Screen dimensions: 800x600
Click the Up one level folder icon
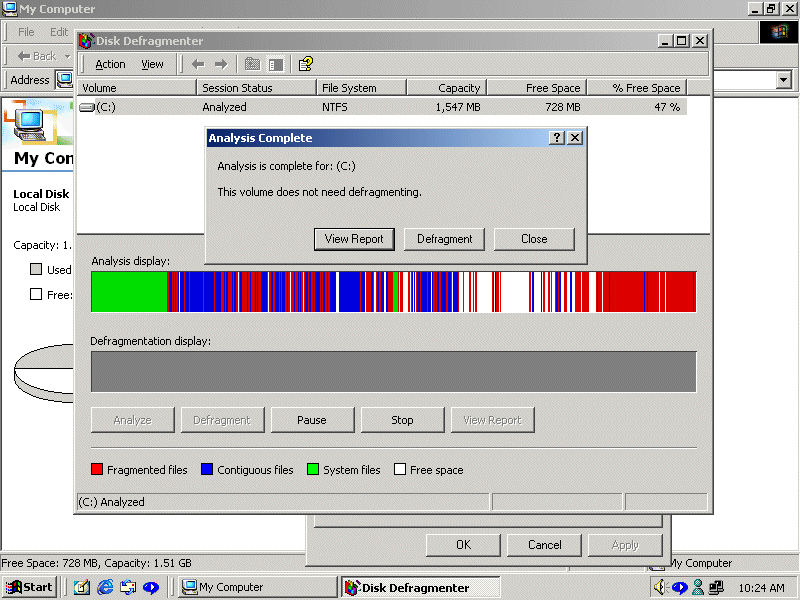(252, 64)
